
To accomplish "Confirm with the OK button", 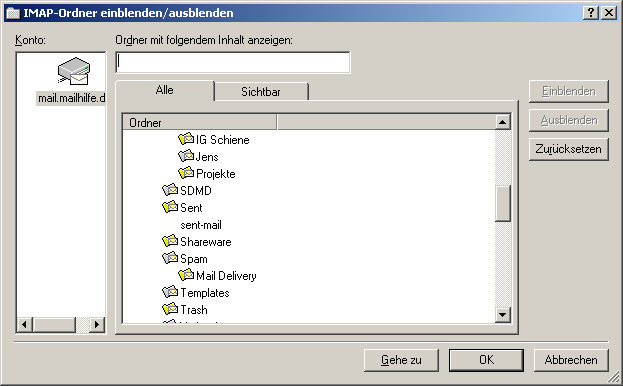I will coord(486,360).
